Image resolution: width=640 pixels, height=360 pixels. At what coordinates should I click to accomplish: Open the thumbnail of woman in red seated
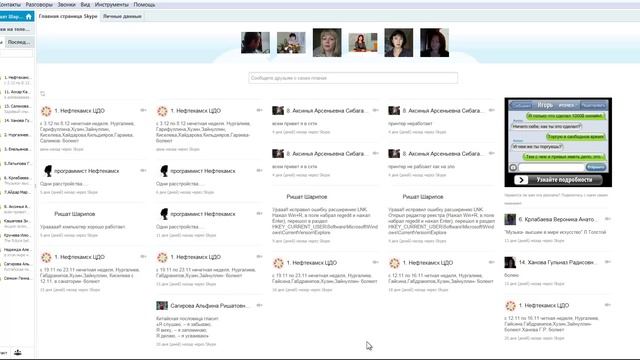pyautogui.click(x=363, y=43)
